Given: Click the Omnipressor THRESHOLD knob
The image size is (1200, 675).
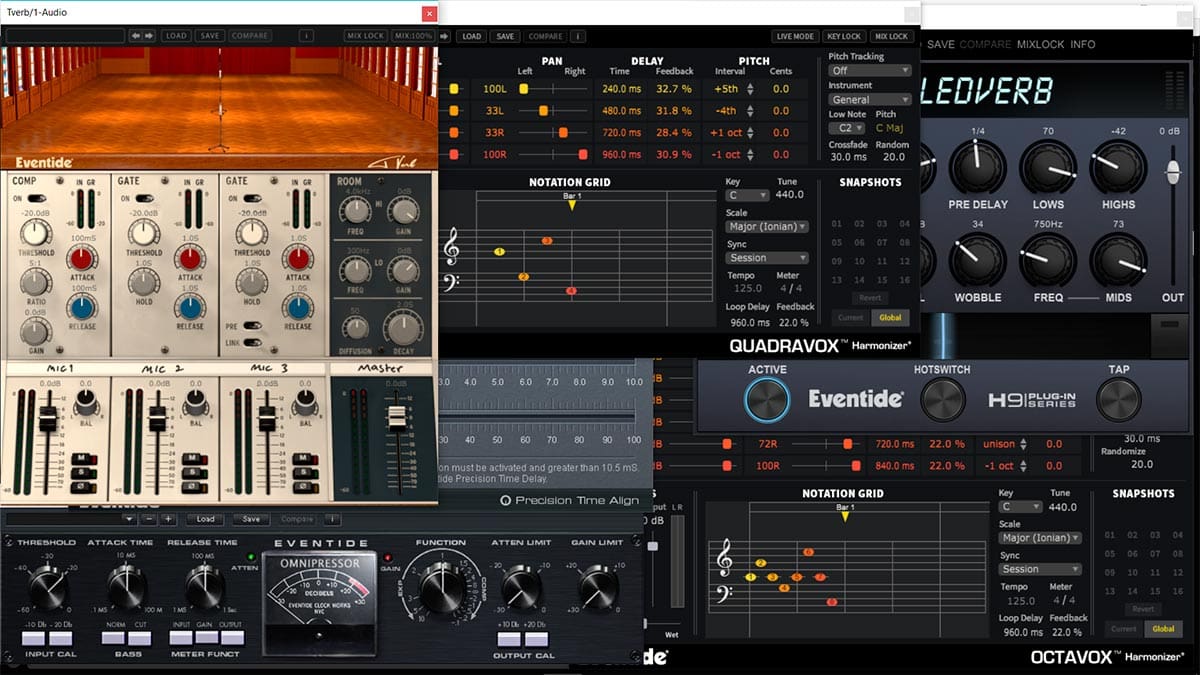Looking at the screenshot, I should [x=49, y=587].
